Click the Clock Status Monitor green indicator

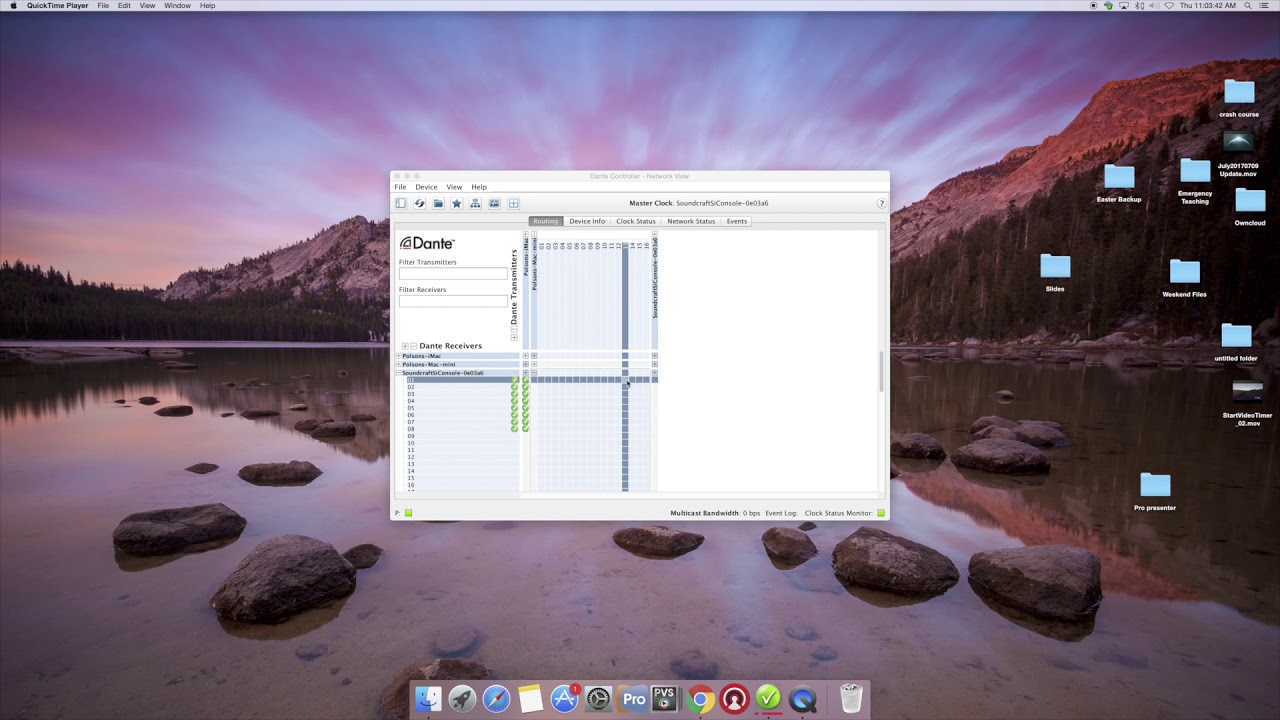point(881,513)
